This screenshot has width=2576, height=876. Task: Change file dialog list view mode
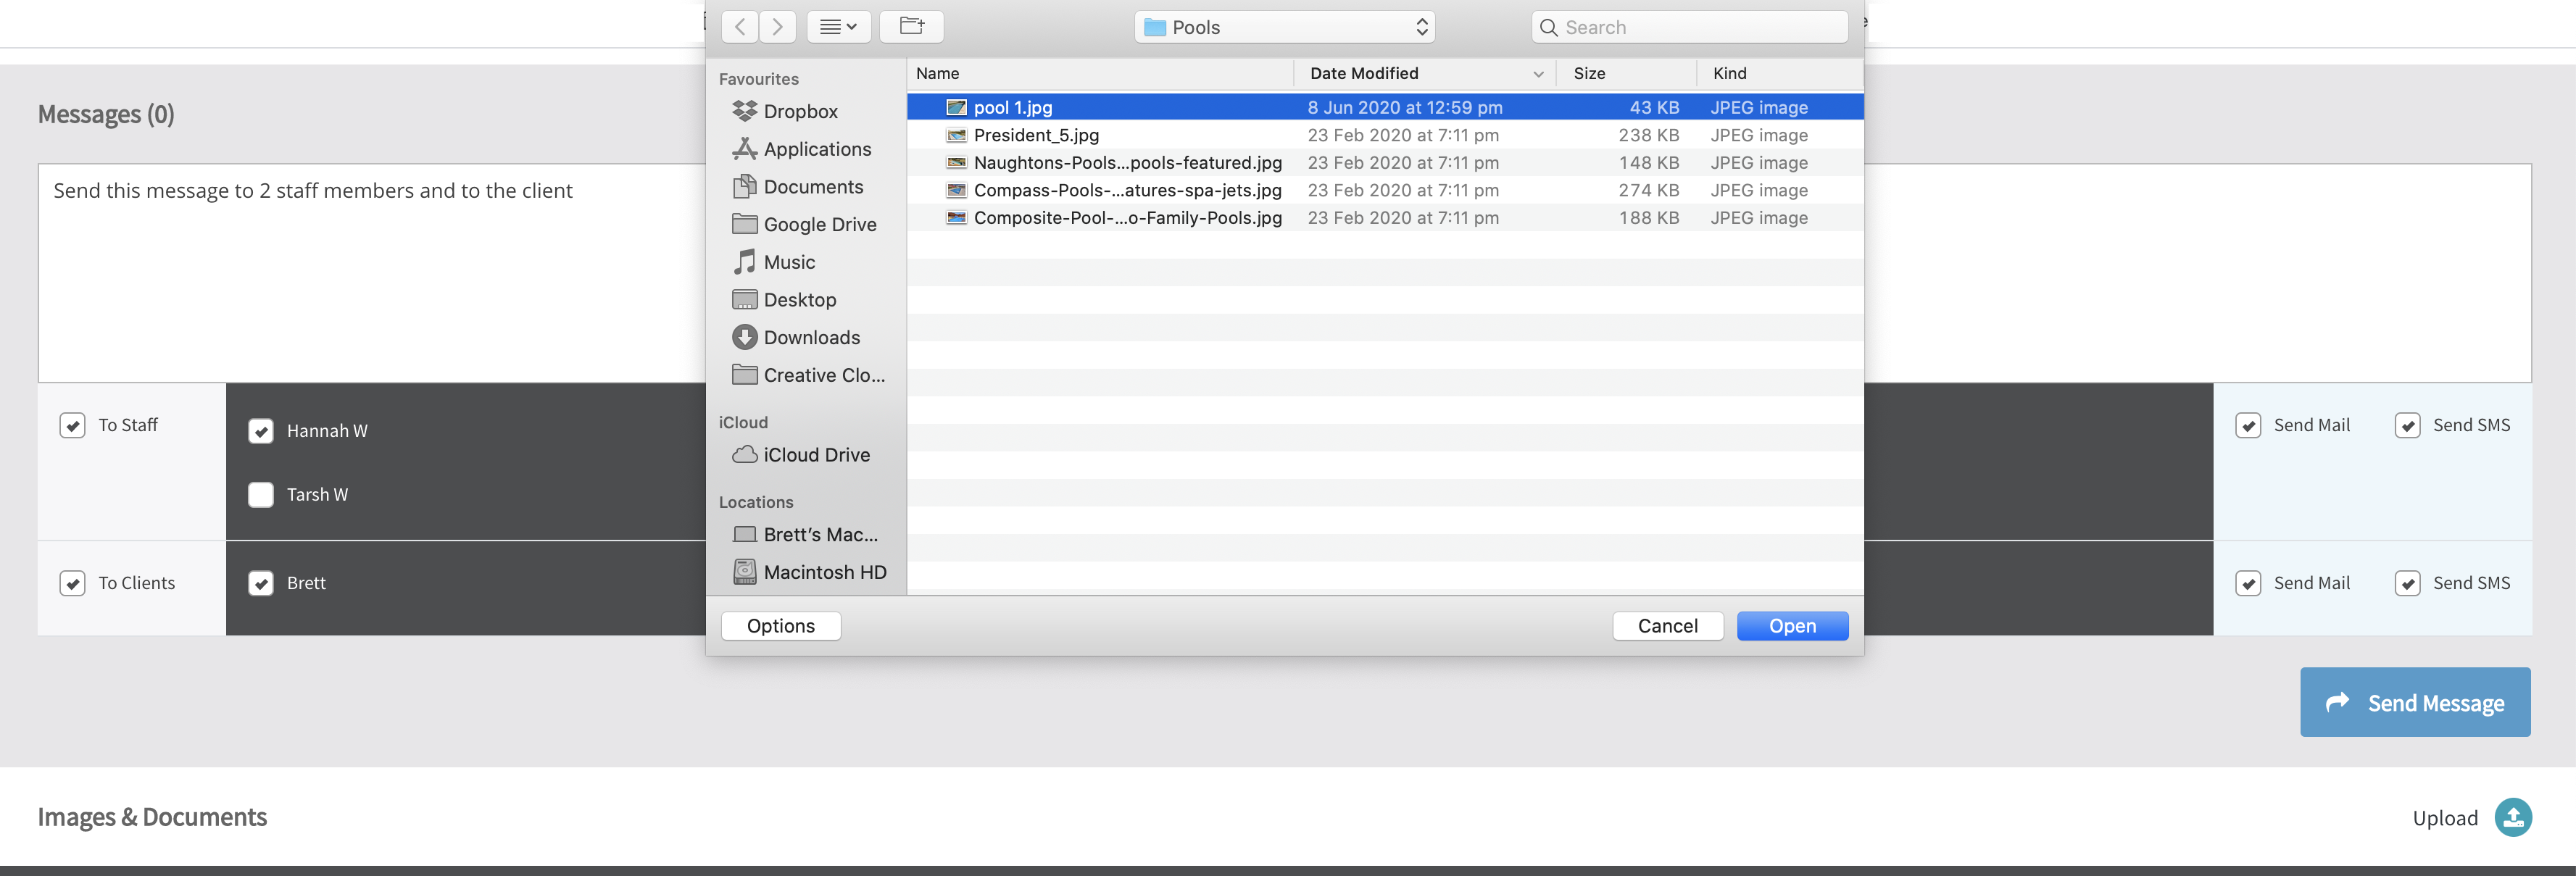tap(838, 27)
